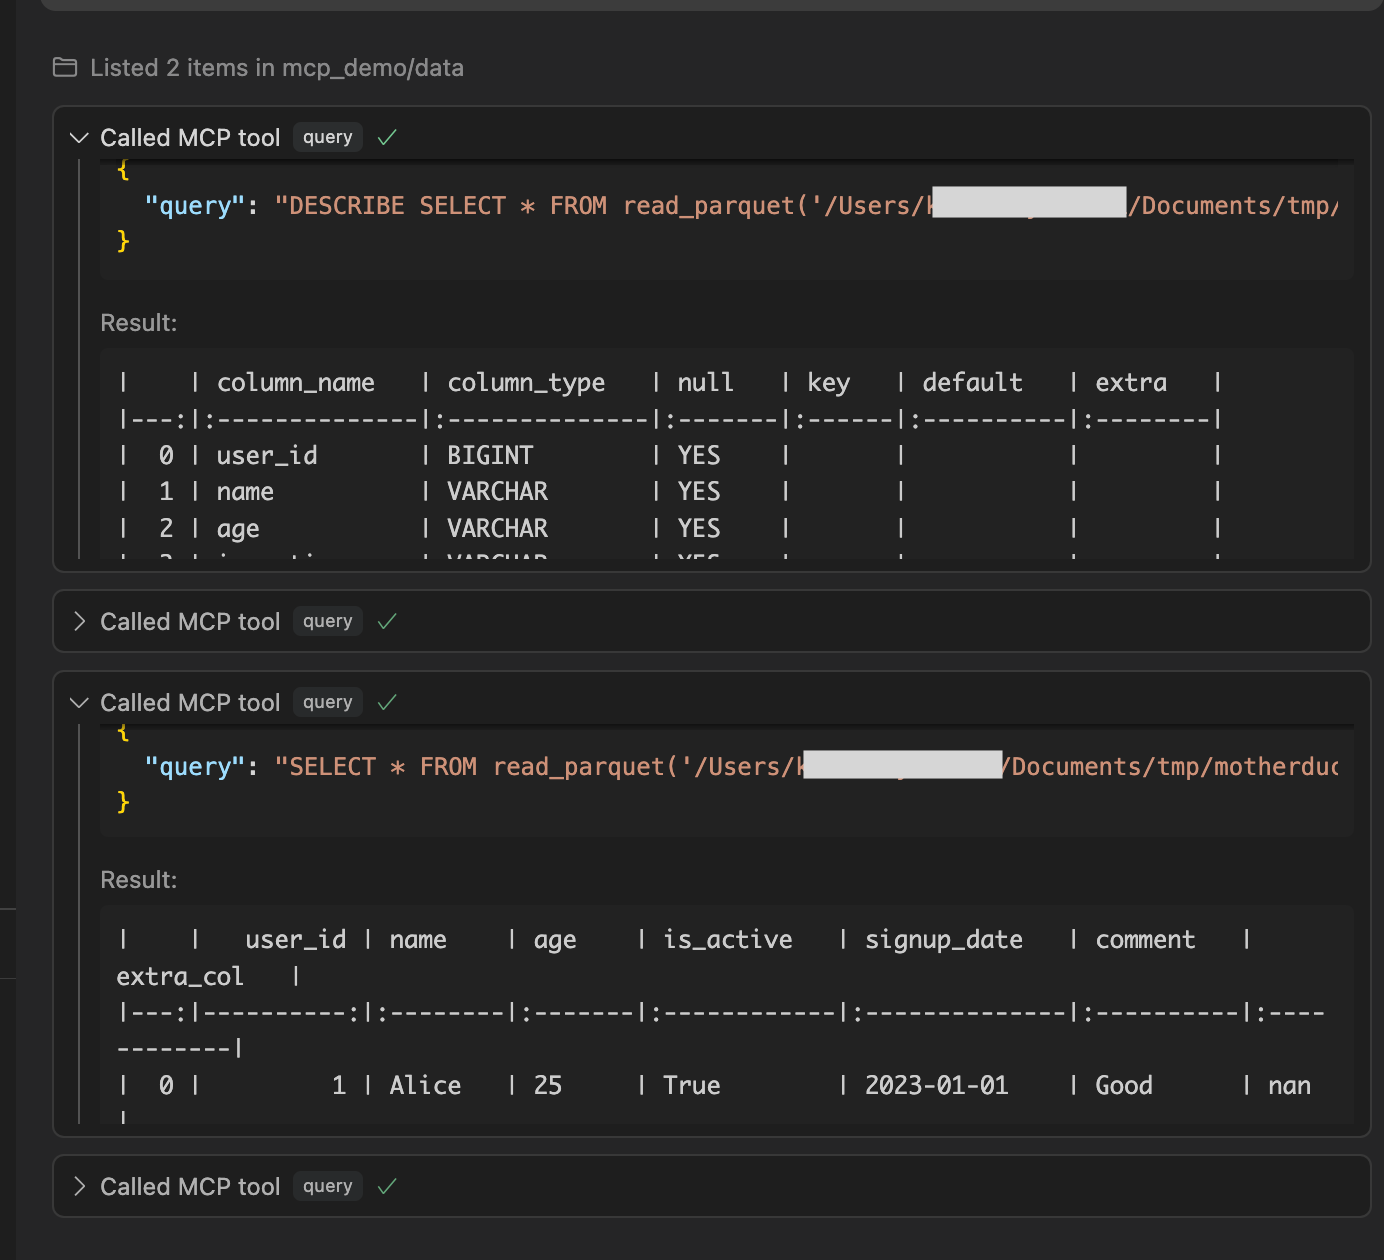Click the query badge on the second tool call
Image resolution: width=1384 pixels, height=1260 pixels.
[x=328, y=622]
